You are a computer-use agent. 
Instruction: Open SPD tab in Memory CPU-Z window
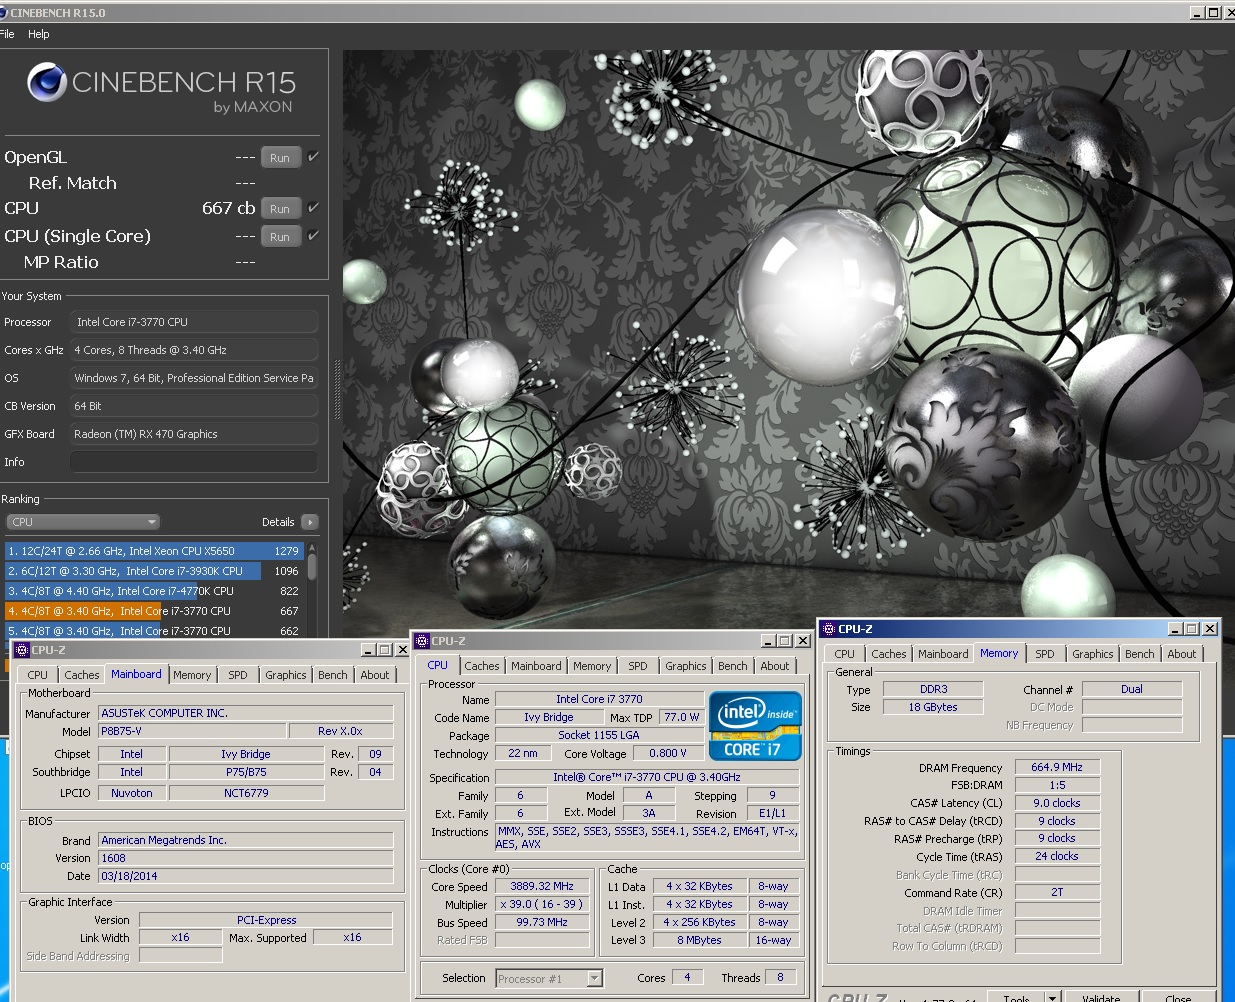tap(1044, 654)
